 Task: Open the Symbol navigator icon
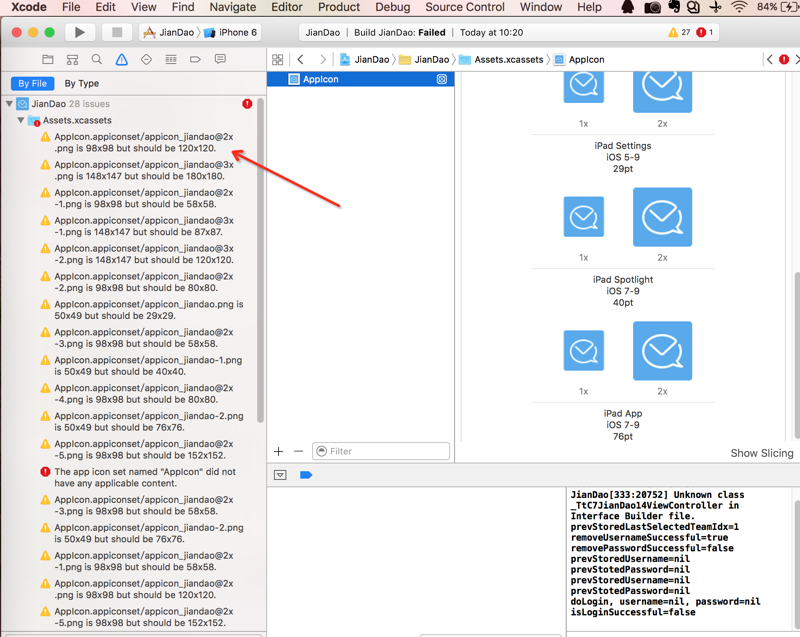[x=72, y=60]
